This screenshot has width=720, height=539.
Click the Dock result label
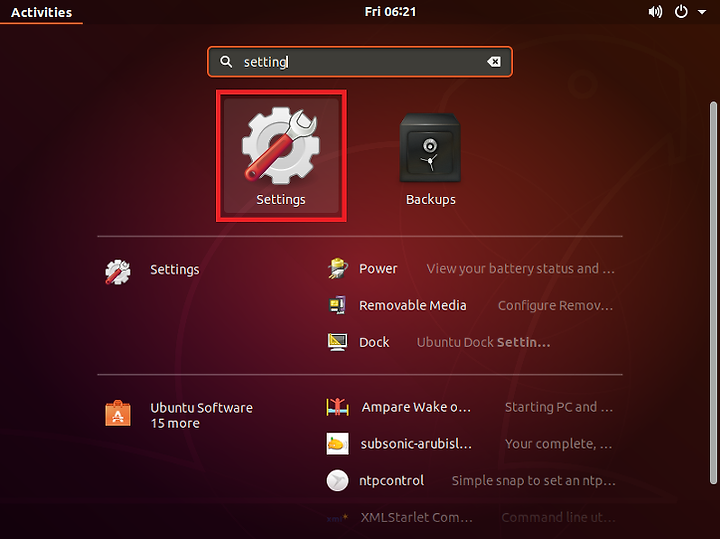374,342
